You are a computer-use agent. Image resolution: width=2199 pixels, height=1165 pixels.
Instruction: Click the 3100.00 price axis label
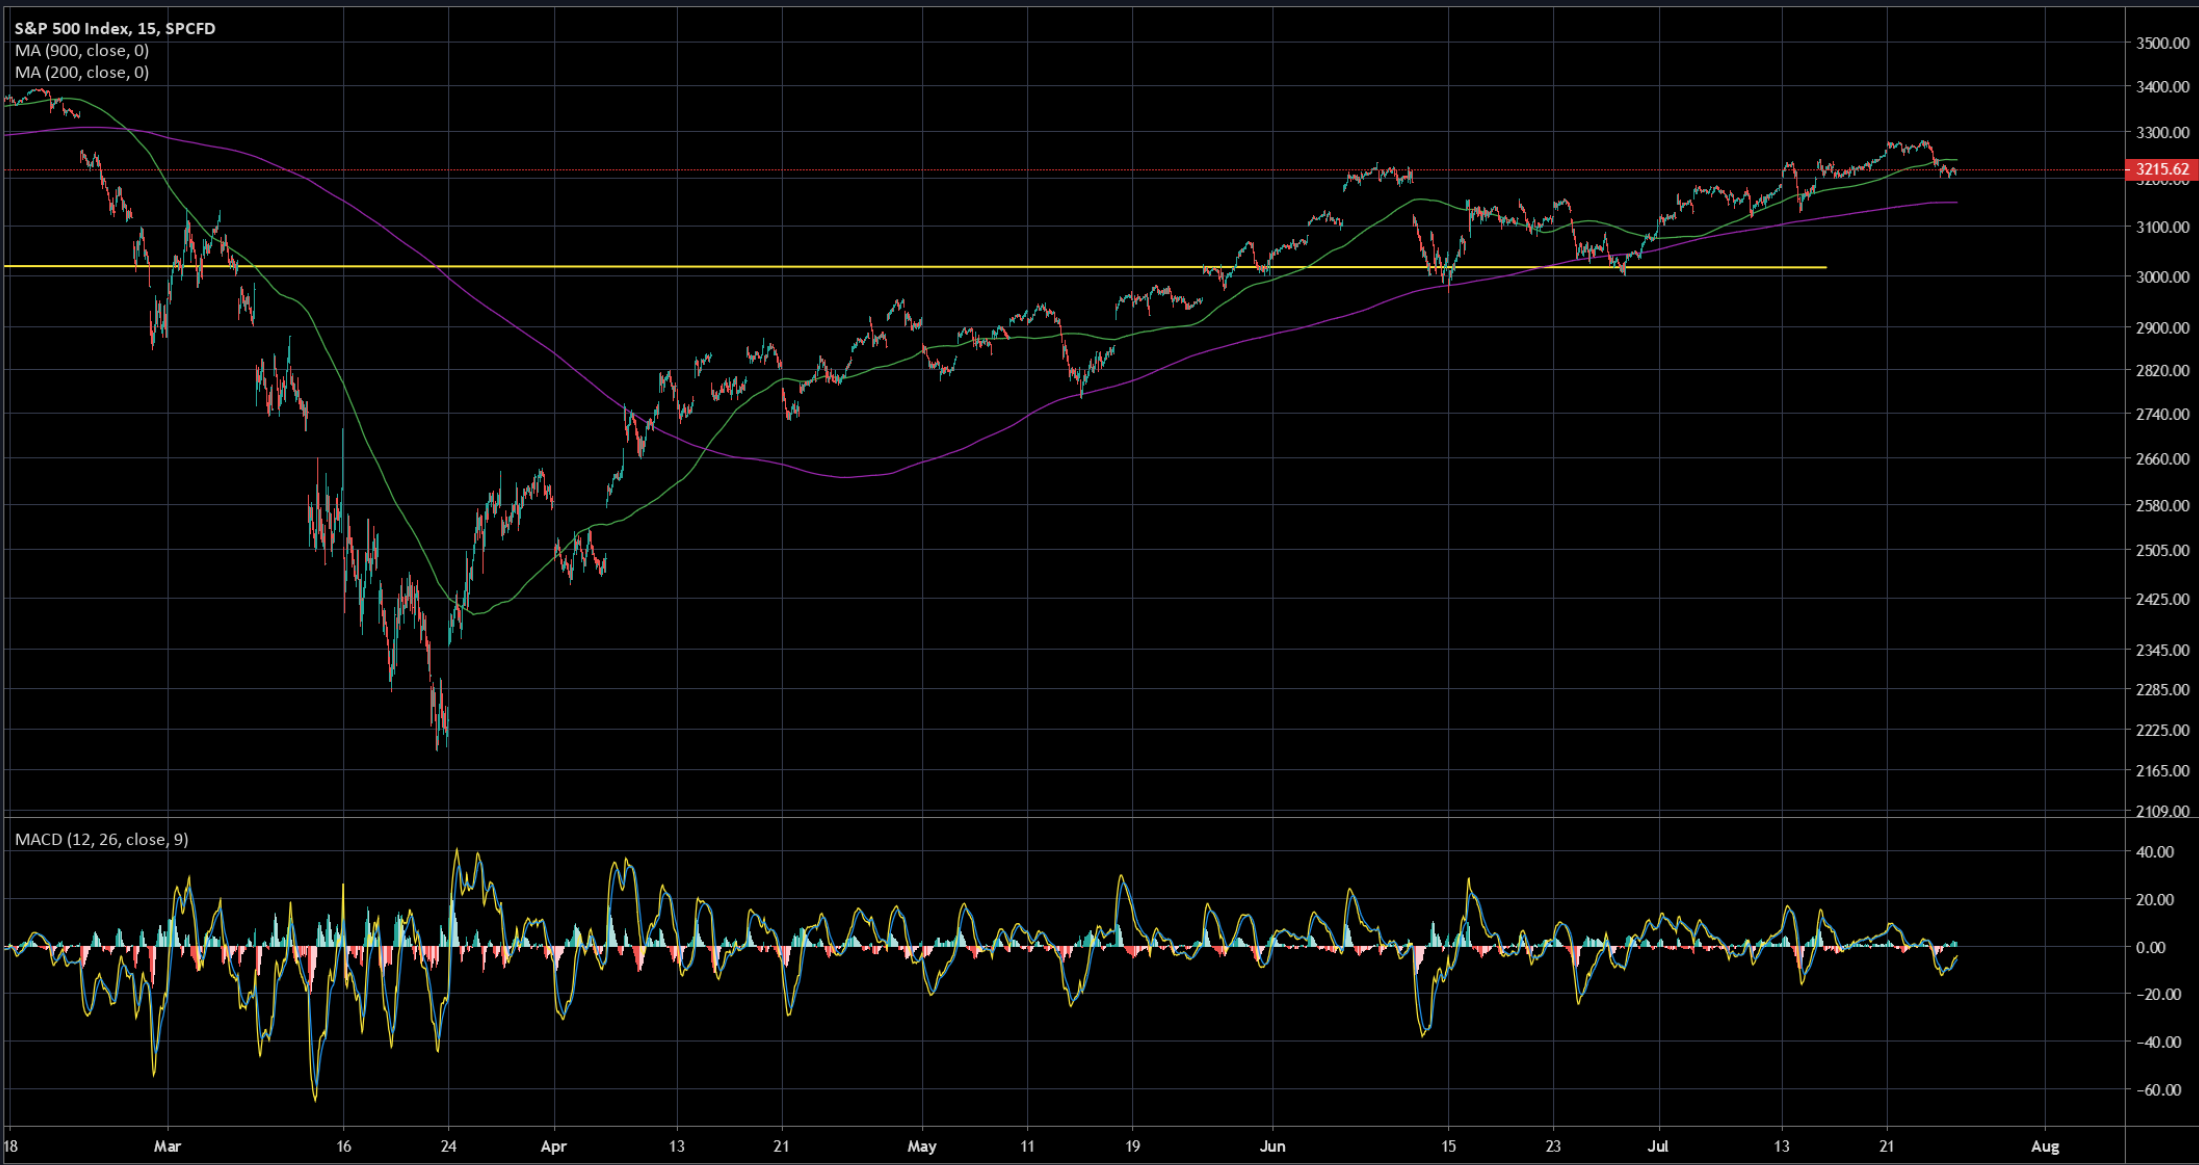tap(2162, 227)
